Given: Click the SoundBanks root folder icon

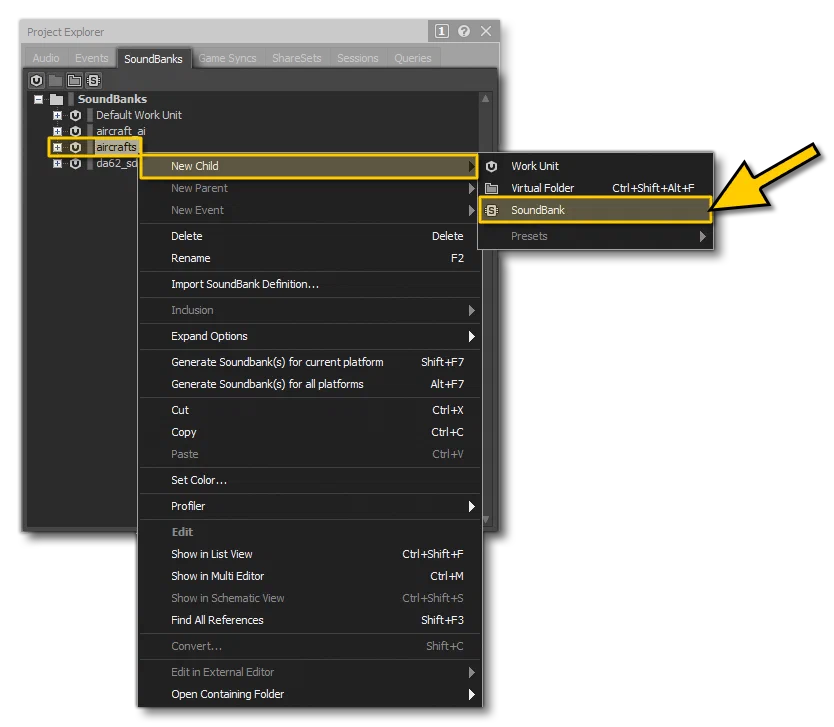Looking at the screenshot, I should 56,99.
